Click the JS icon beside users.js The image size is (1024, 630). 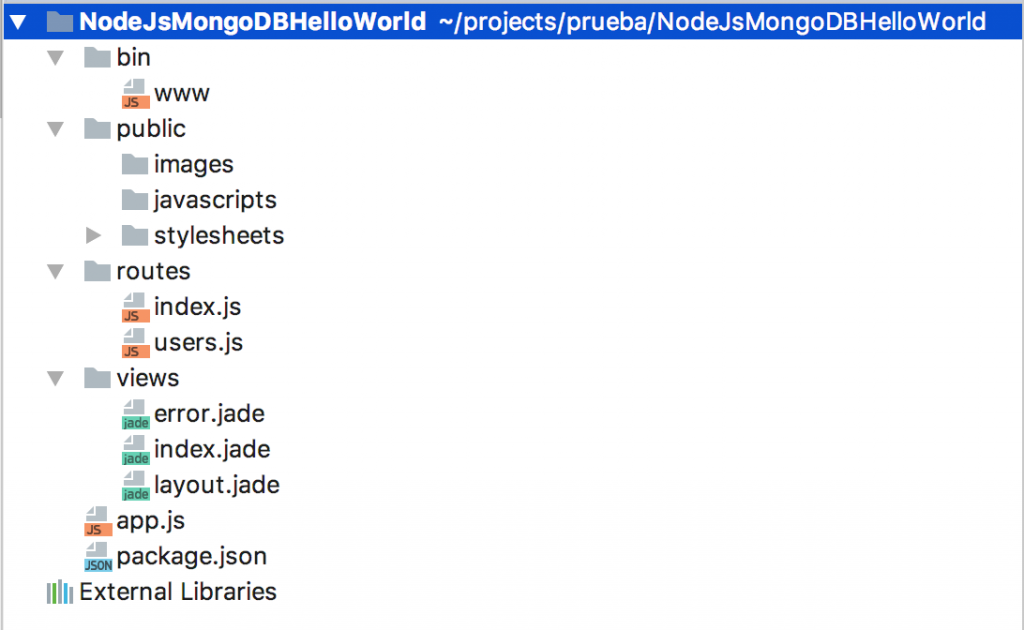(135, 343)
